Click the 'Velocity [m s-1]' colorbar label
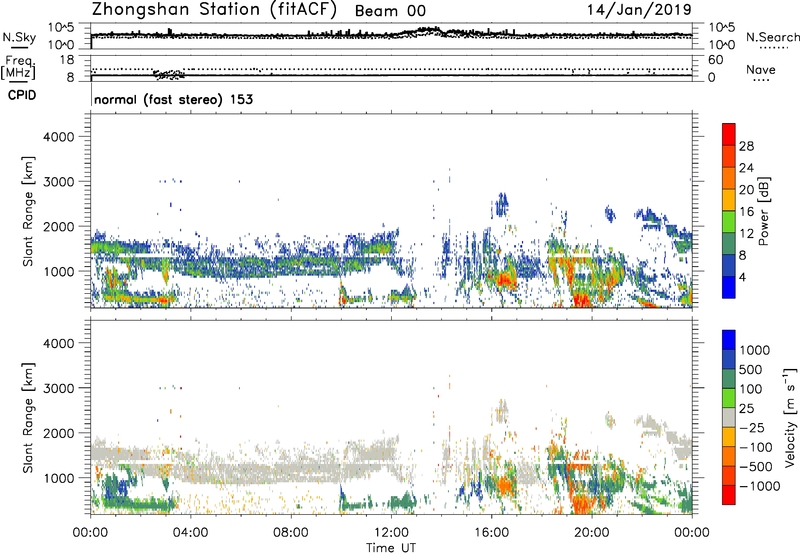This screenshot has height=554, width=800. click(790, 417)
